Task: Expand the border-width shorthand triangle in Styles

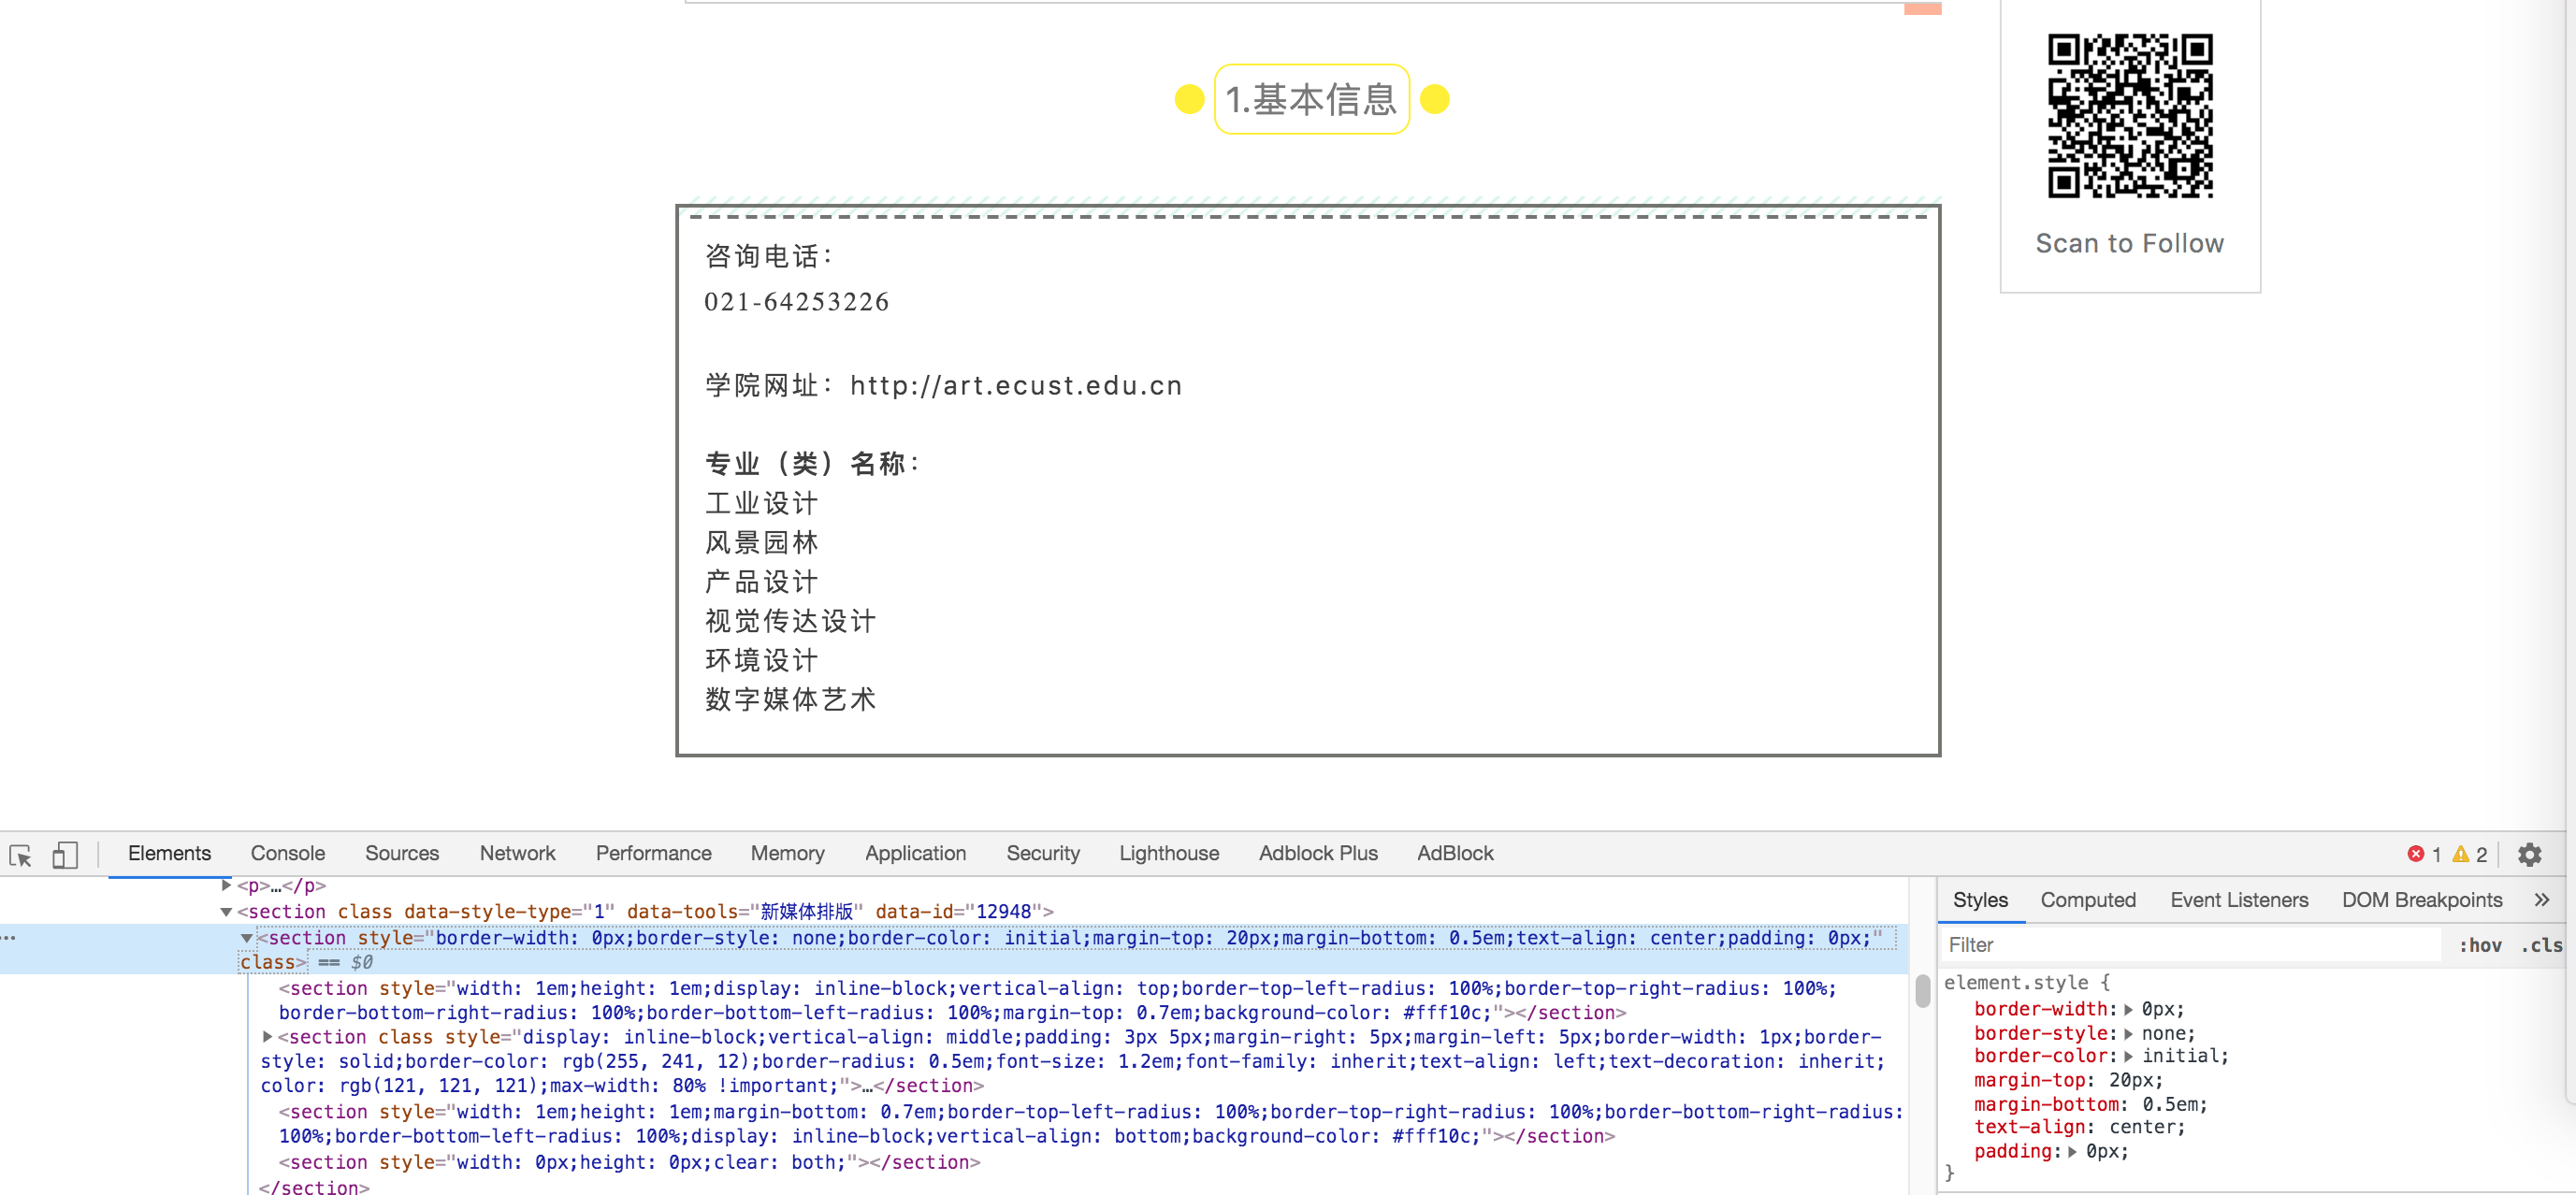Action: (2128, 1010)
